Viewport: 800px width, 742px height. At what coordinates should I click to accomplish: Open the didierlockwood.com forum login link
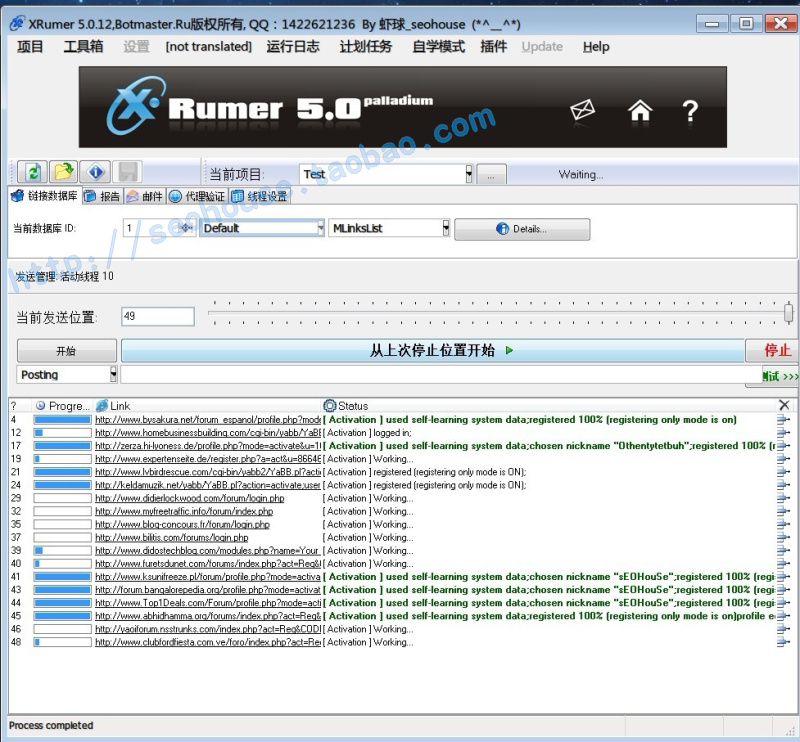pos(190,498)
